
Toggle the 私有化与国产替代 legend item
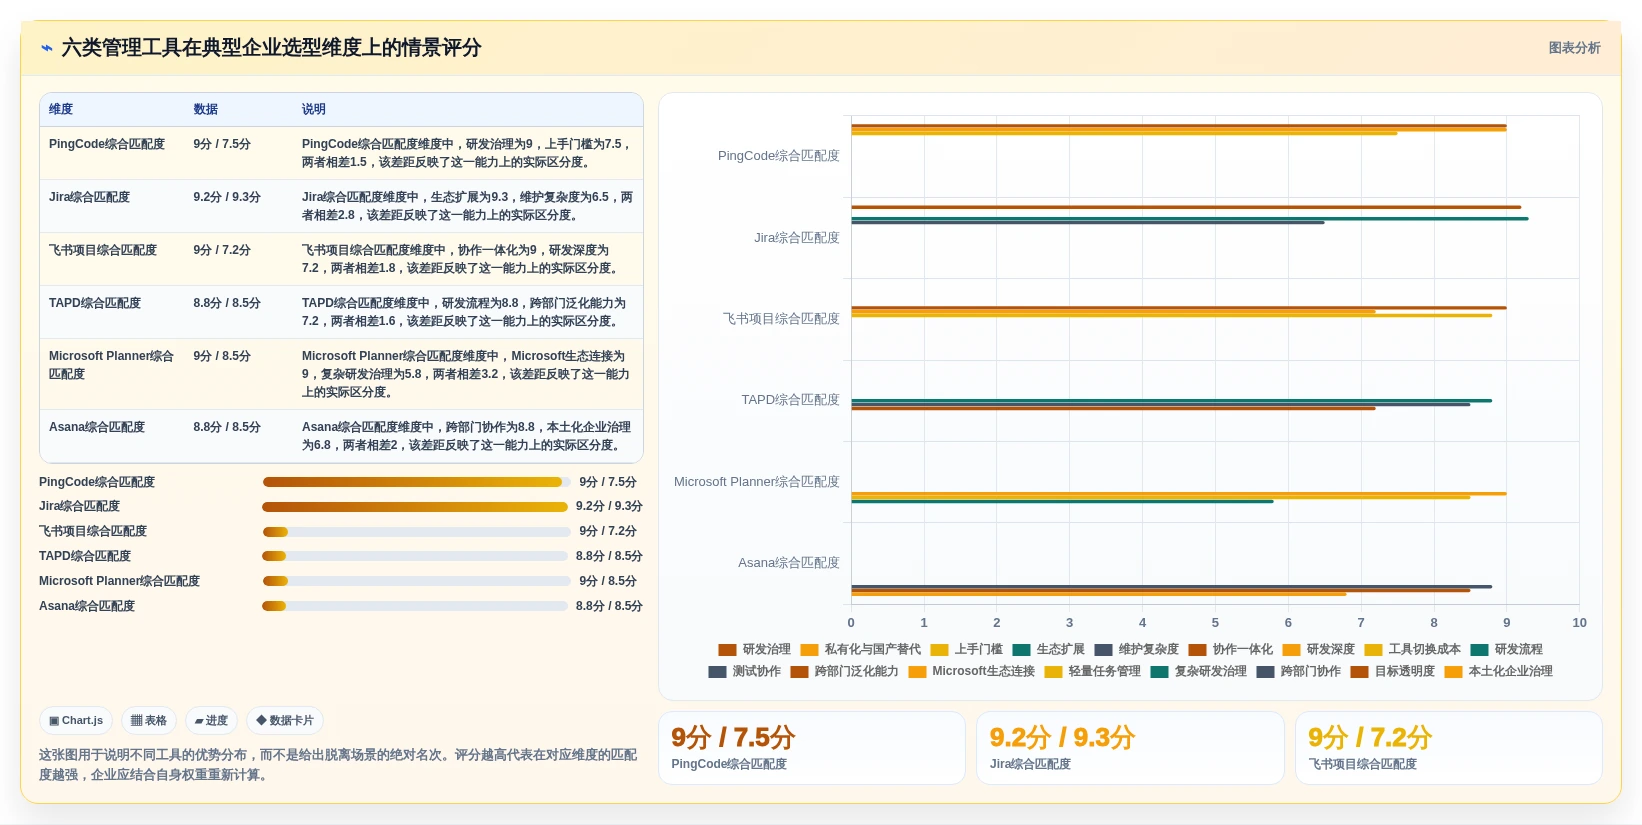860,649
